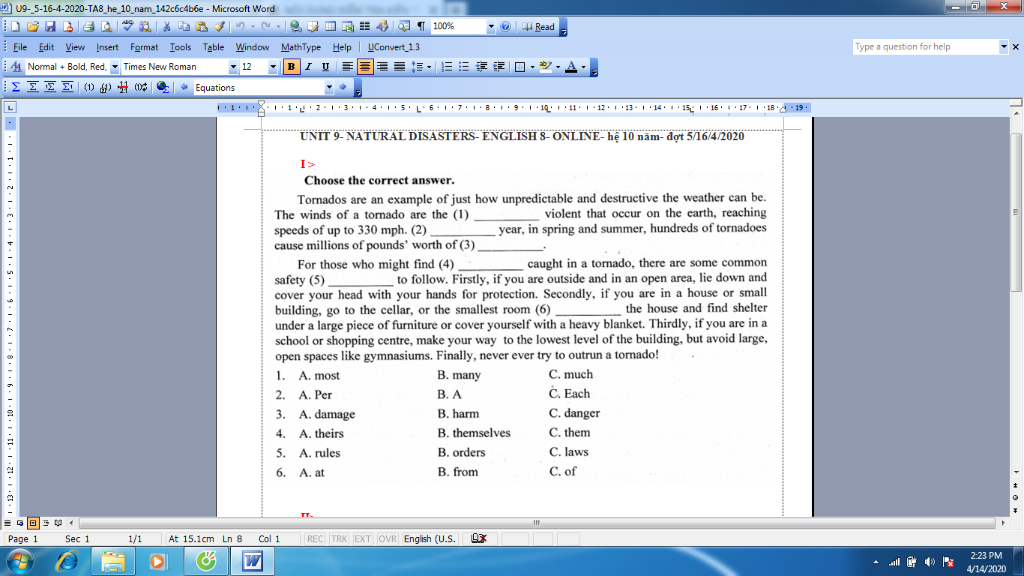This screenshot has height=576, width=1024.
Task: Paste from clipboard
Action: pos(202,27)
